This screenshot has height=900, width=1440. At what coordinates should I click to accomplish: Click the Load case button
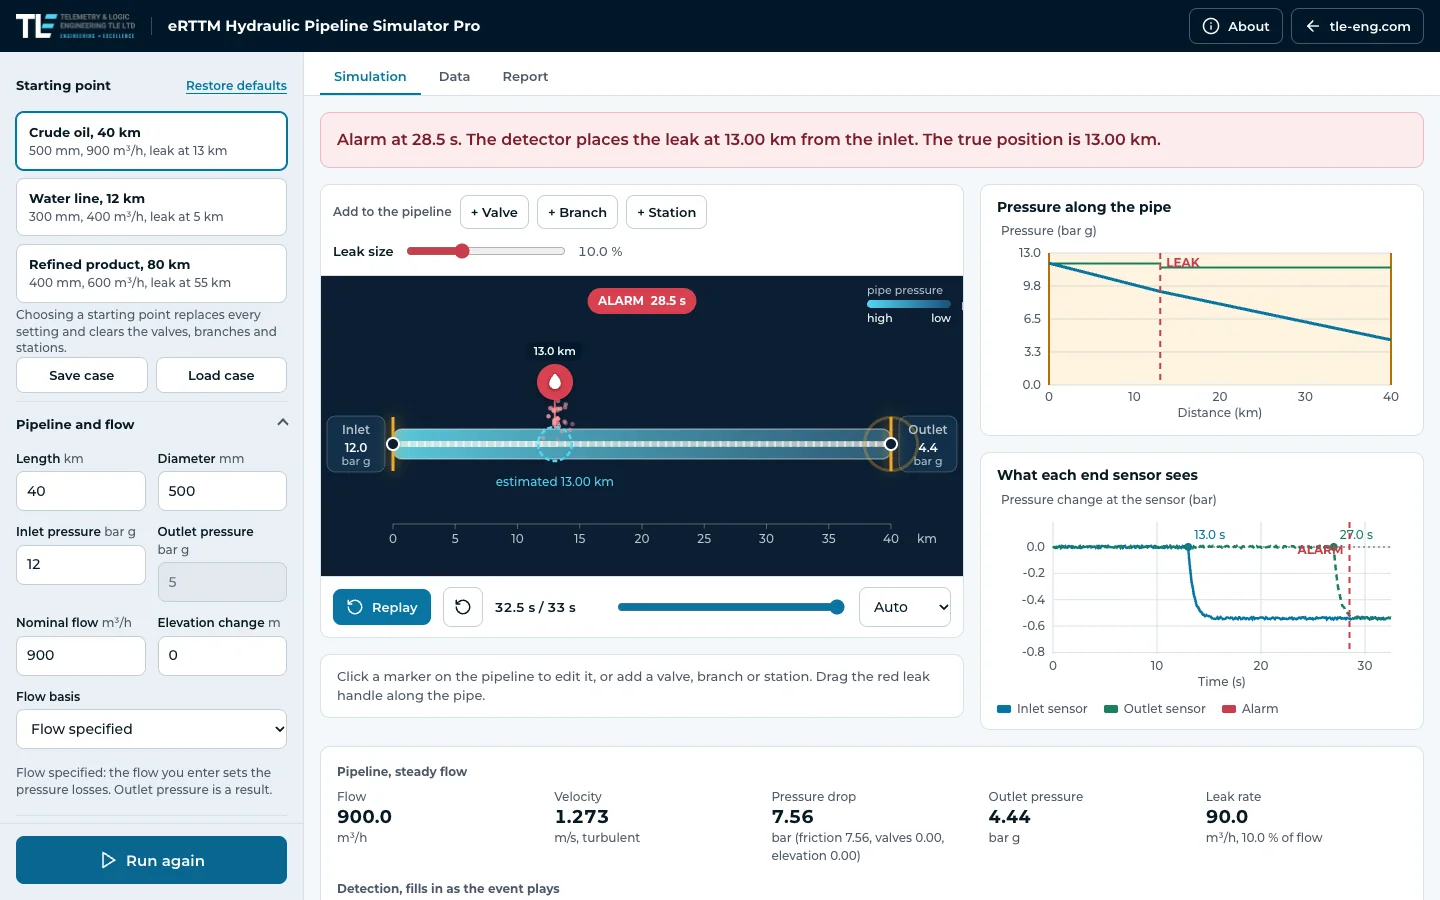click(221, 375)
